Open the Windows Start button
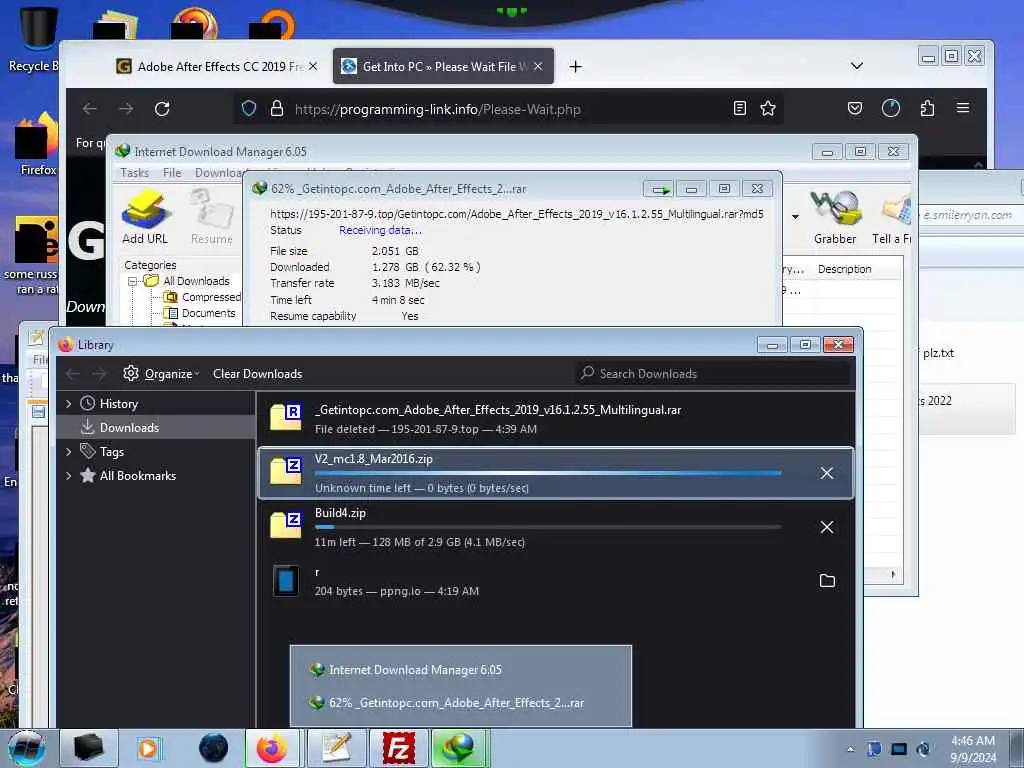1024x768 pixels. (27, 748)
